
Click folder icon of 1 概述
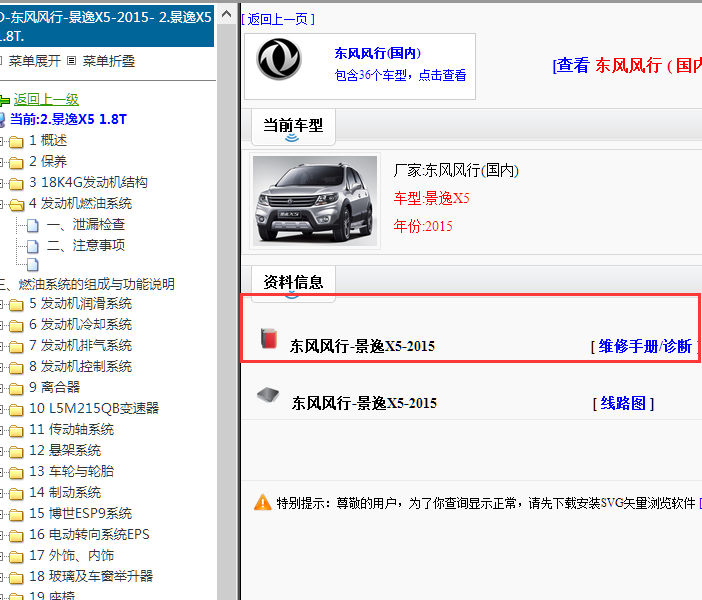pos(16,142)
